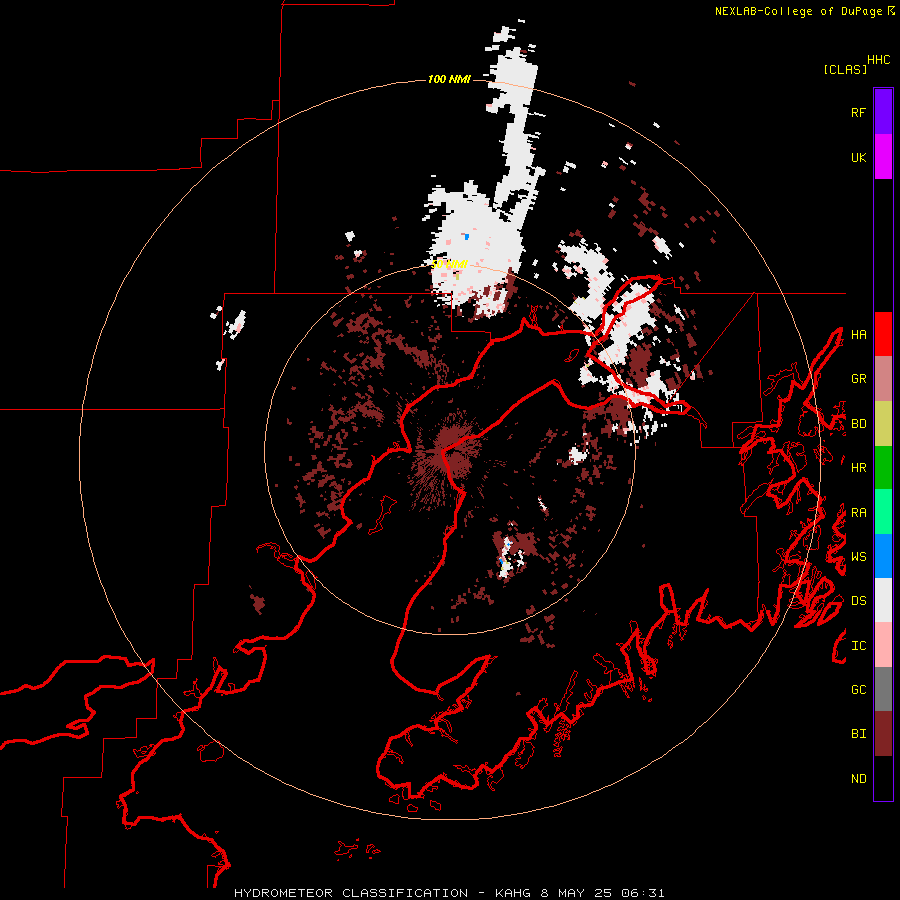Click the BI legend label
Image resolution: width=900 pixels, height=900 pixels.
tap(858, 734)
